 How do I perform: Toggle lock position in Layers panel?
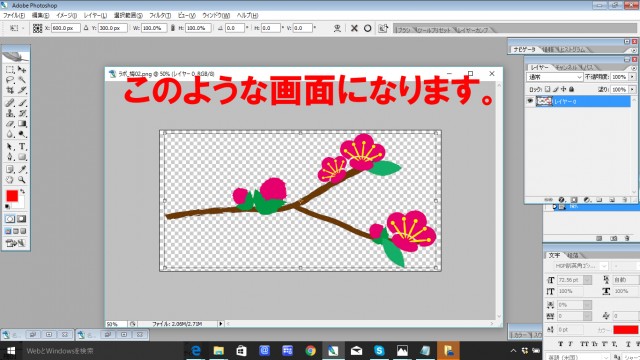pyautogui.click(x=563, y=89)
